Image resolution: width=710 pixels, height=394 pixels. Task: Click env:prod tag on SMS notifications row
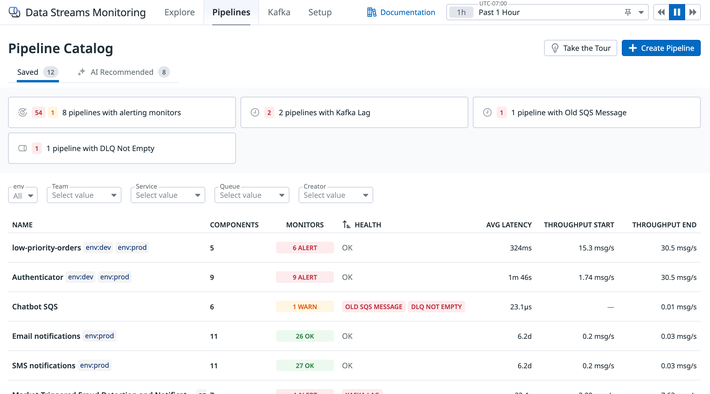click(x=94, y=365)
